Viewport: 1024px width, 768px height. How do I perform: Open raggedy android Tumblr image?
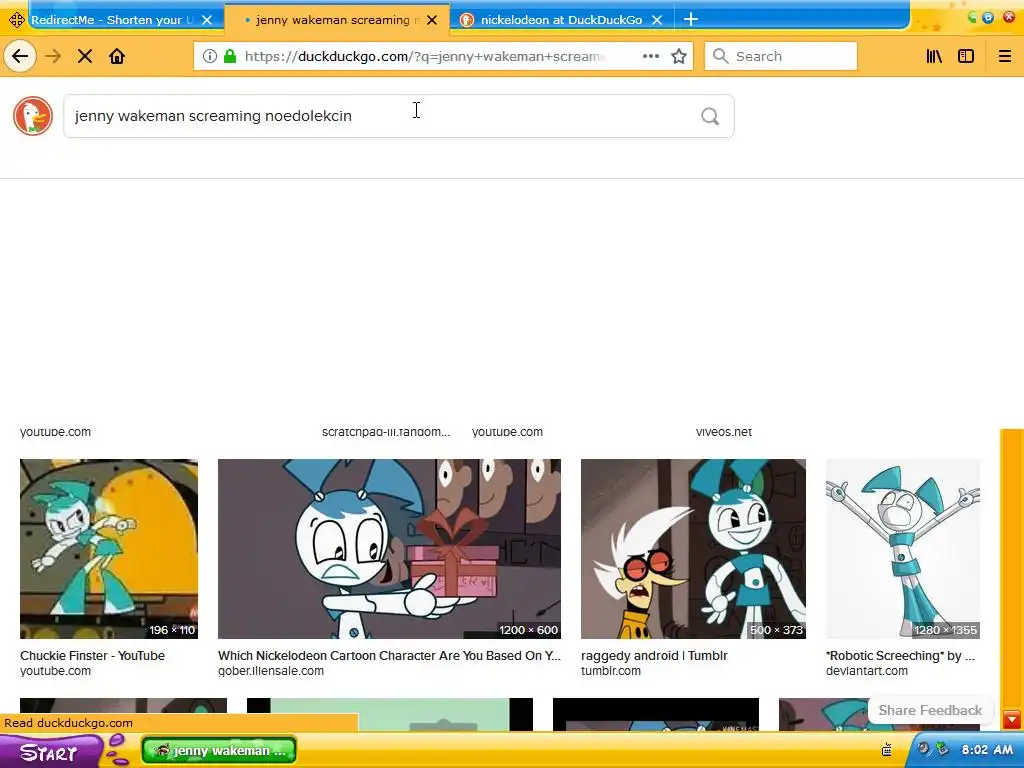[693, 549]
